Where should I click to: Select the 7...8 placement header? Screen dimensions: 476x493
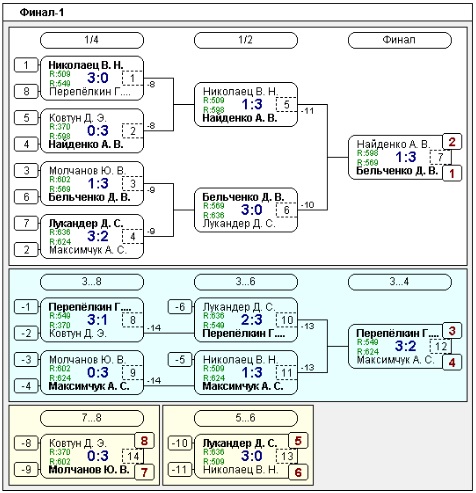[92, 418]
